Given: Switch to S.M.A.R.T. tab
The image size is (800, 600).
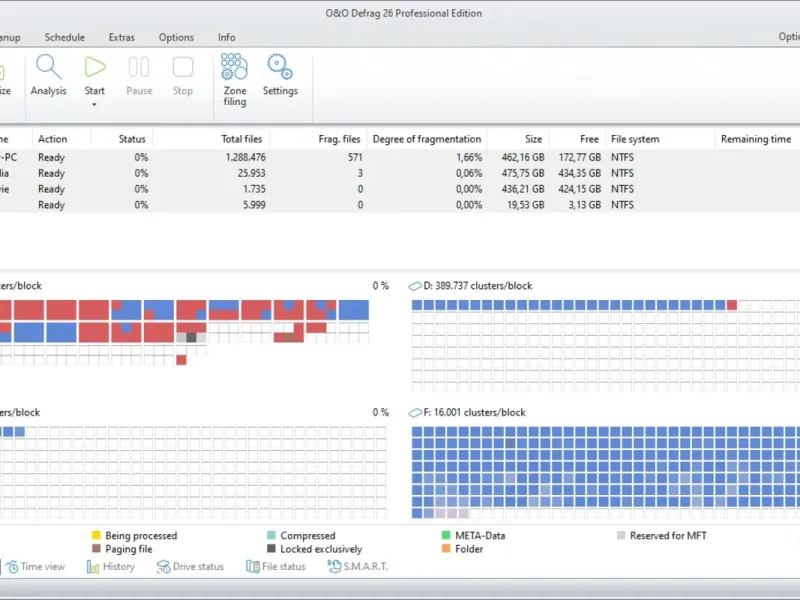Looking at the screenshot, I should pyautogui.click(x=358, y=566).
